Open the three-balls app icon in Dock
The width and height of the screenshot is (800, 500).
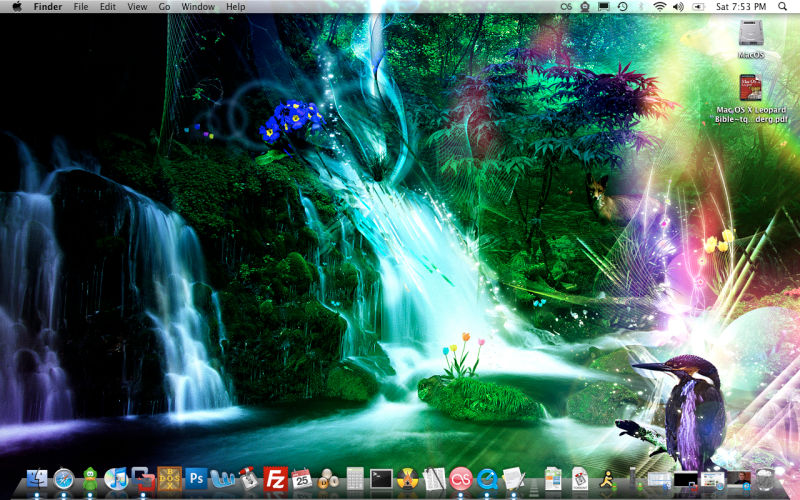328,480
